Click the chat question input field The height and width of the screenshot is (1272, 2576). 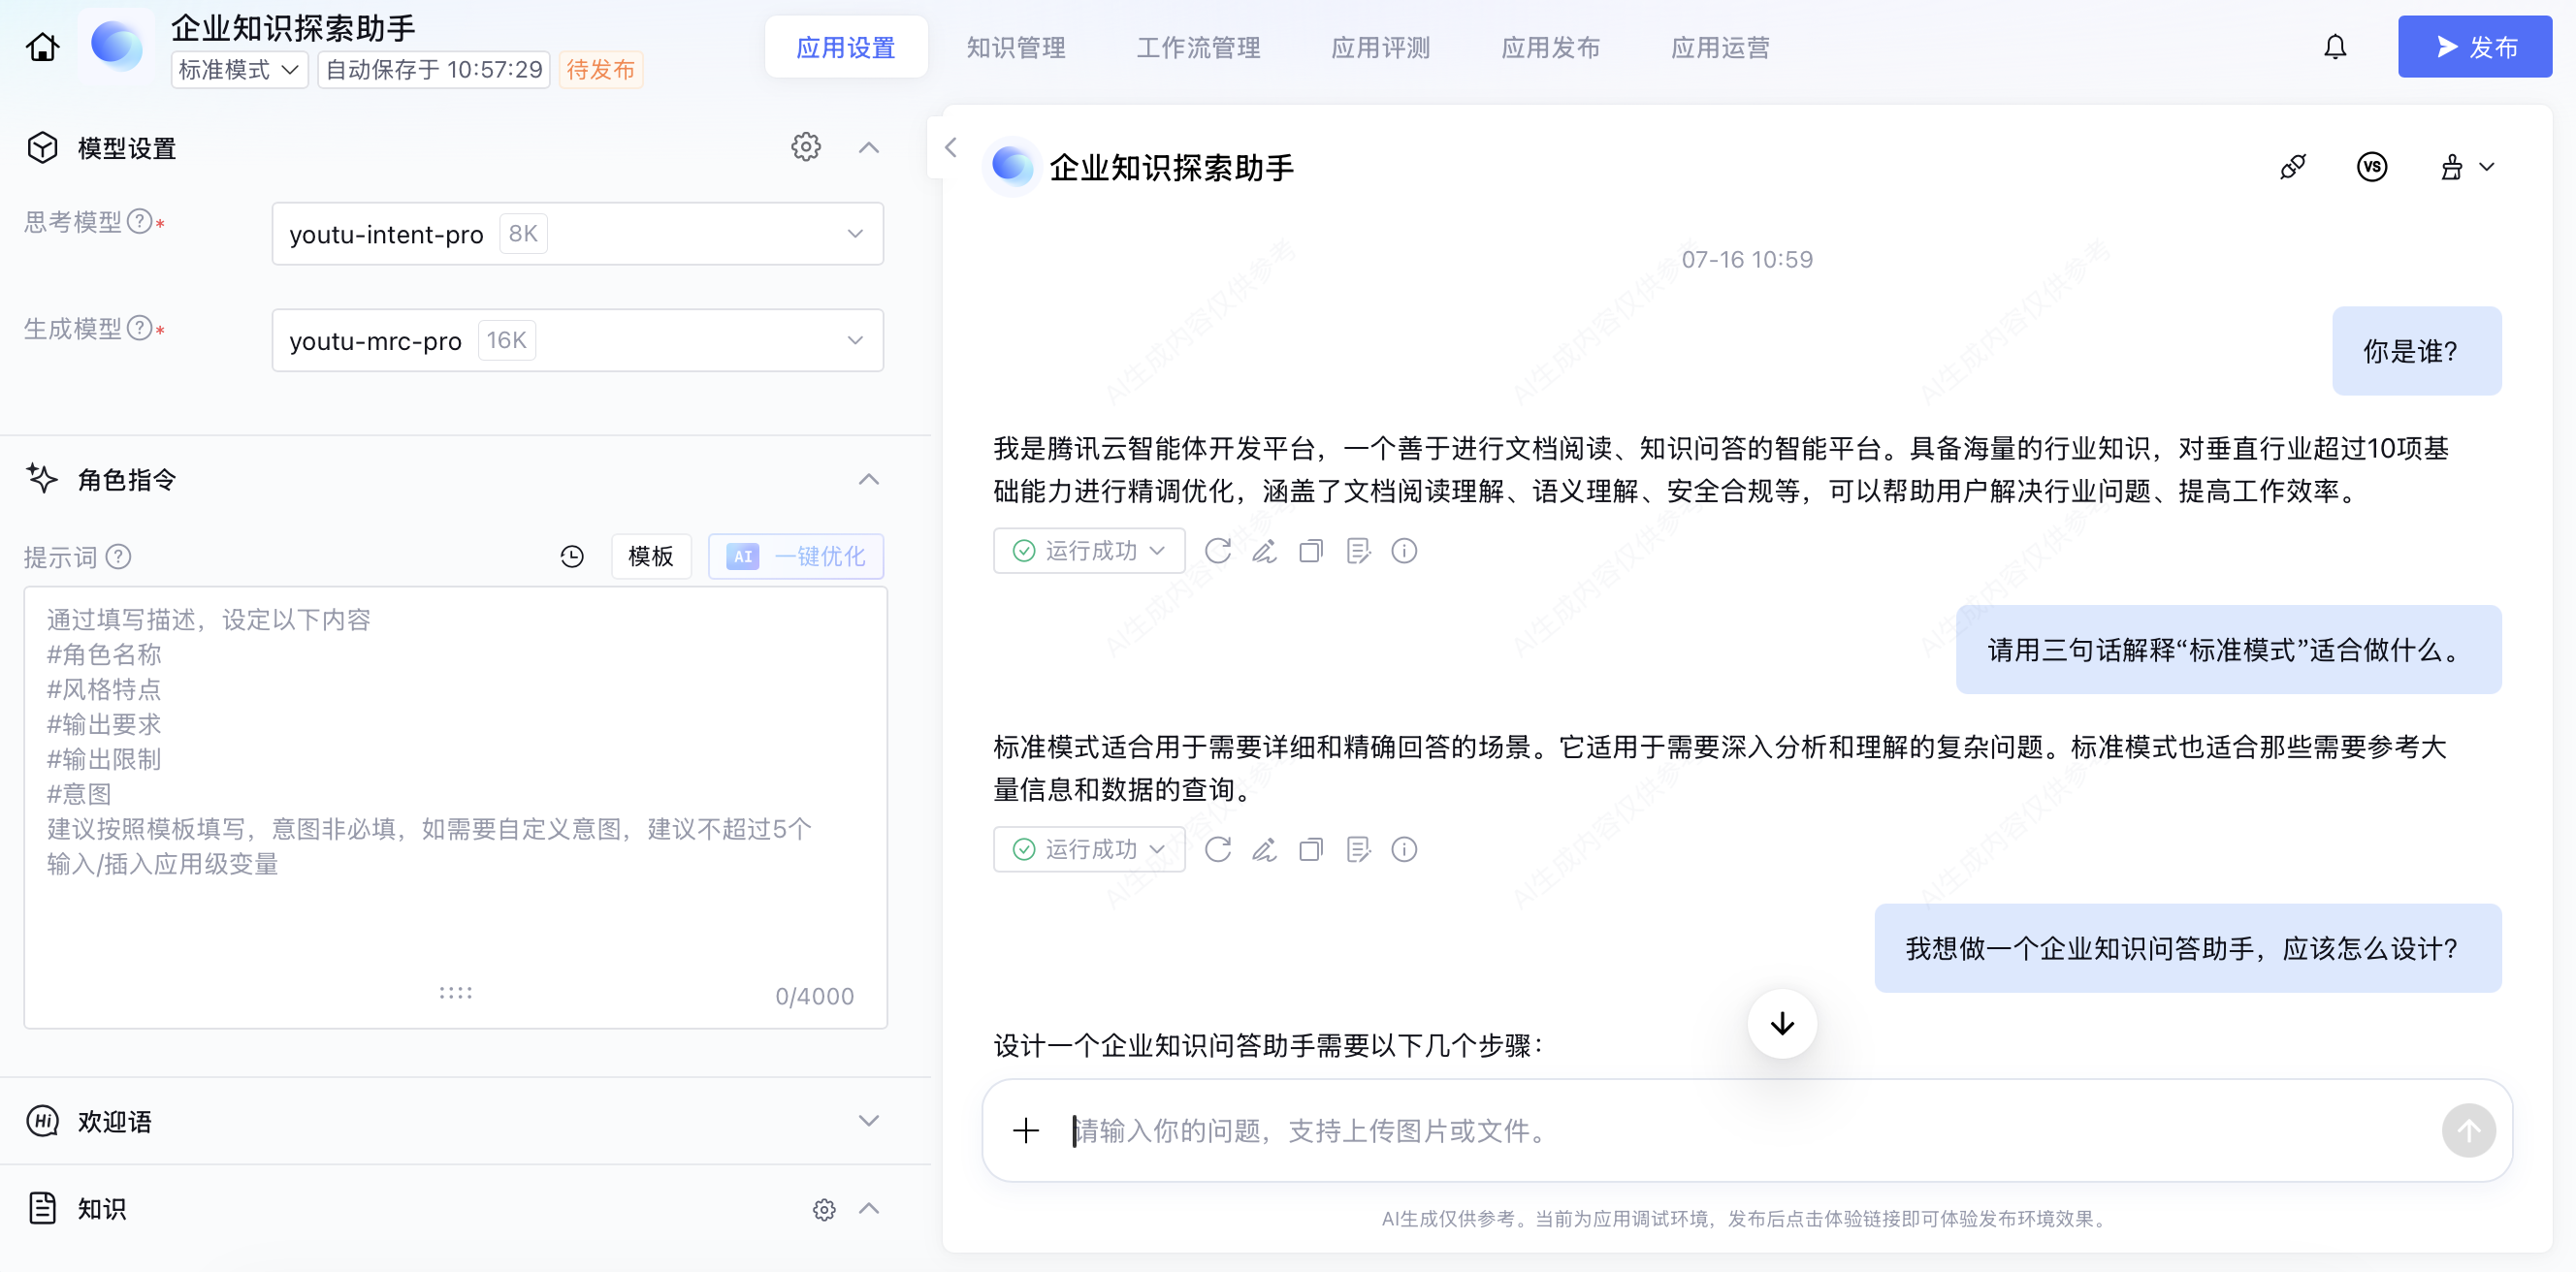tap(1745, 1131)
